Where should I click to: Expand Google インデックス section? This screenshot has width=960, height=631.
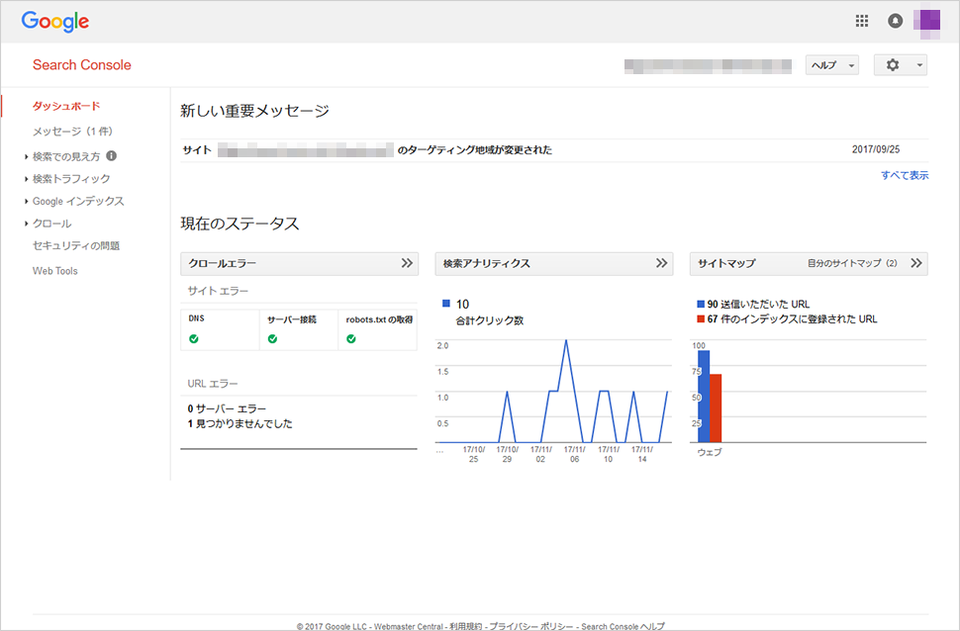point(78,201)
